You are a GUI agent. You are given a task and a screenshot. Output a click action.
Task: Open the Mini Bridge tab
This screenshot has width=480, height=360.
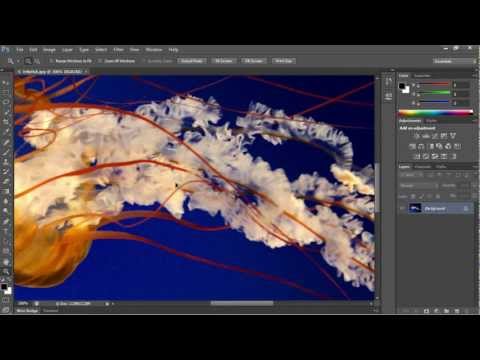27,310
